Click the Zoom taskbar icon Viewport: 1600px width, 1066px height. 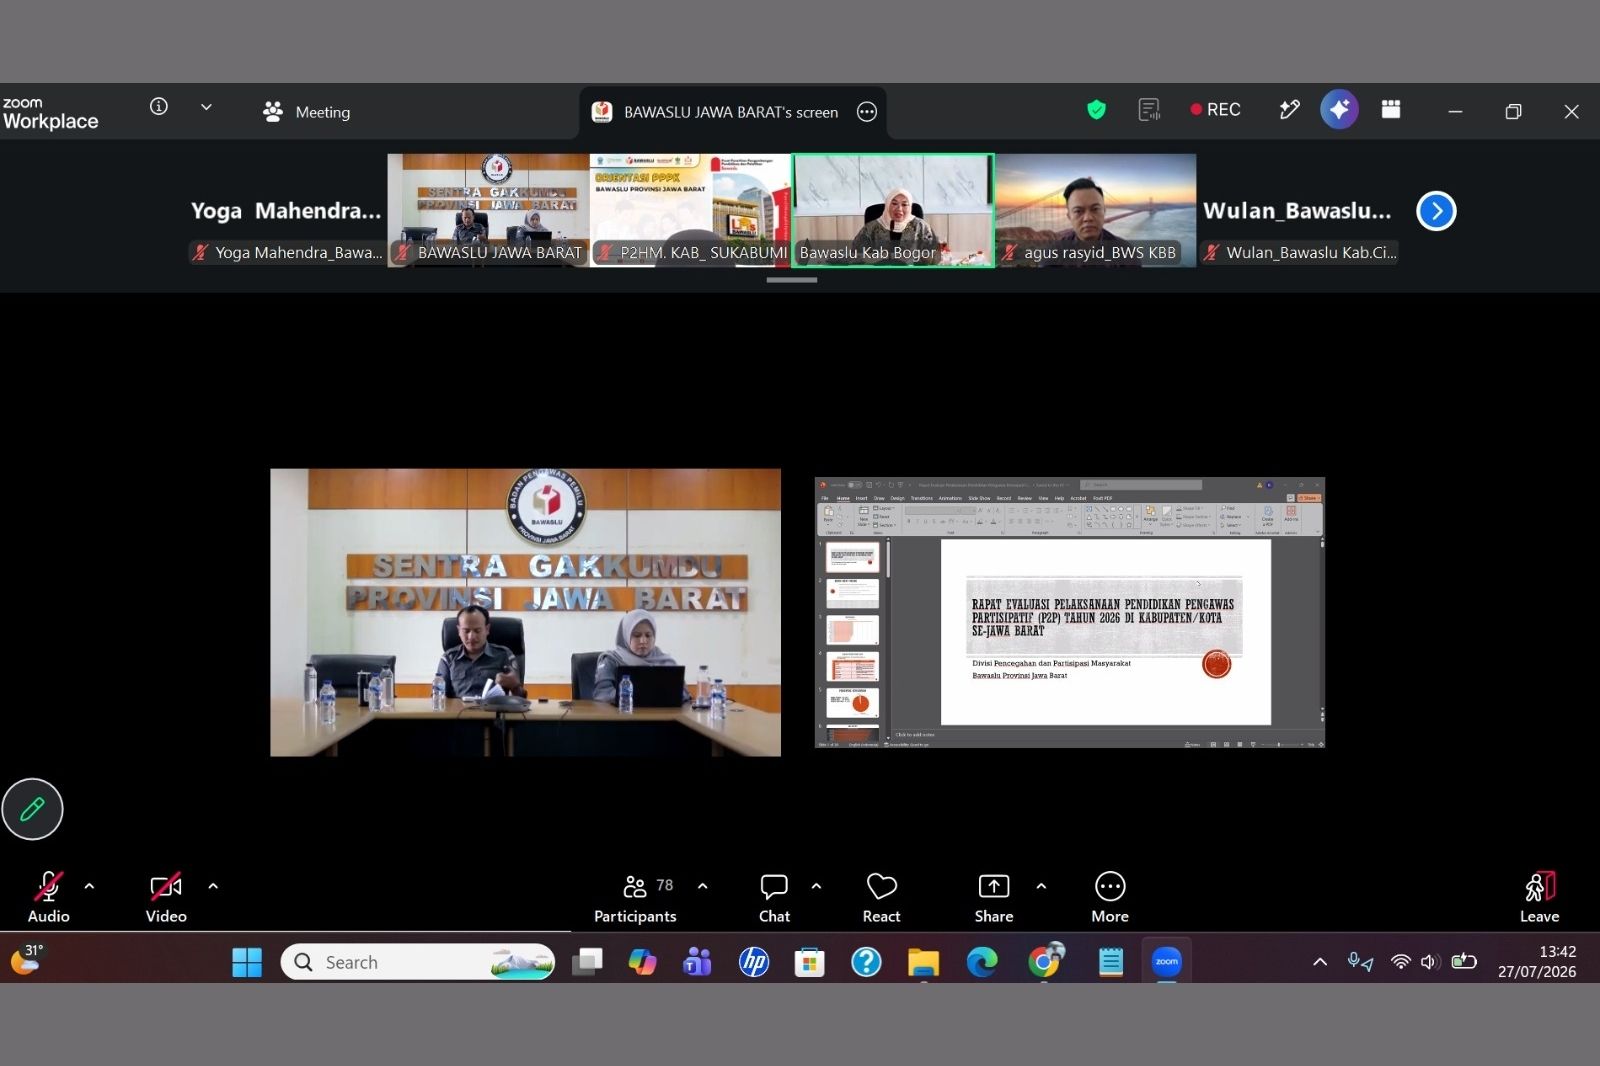pos(1167,962)
